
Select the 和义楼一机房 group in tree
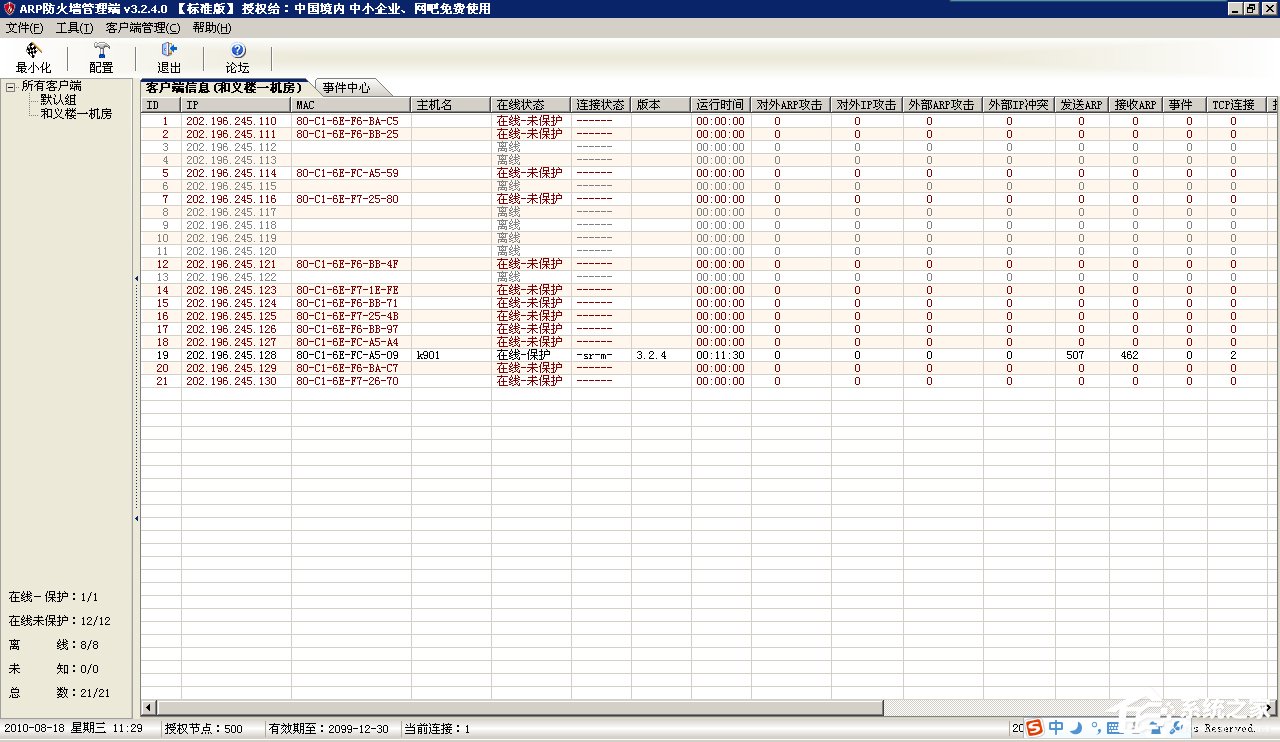[76, 114]
